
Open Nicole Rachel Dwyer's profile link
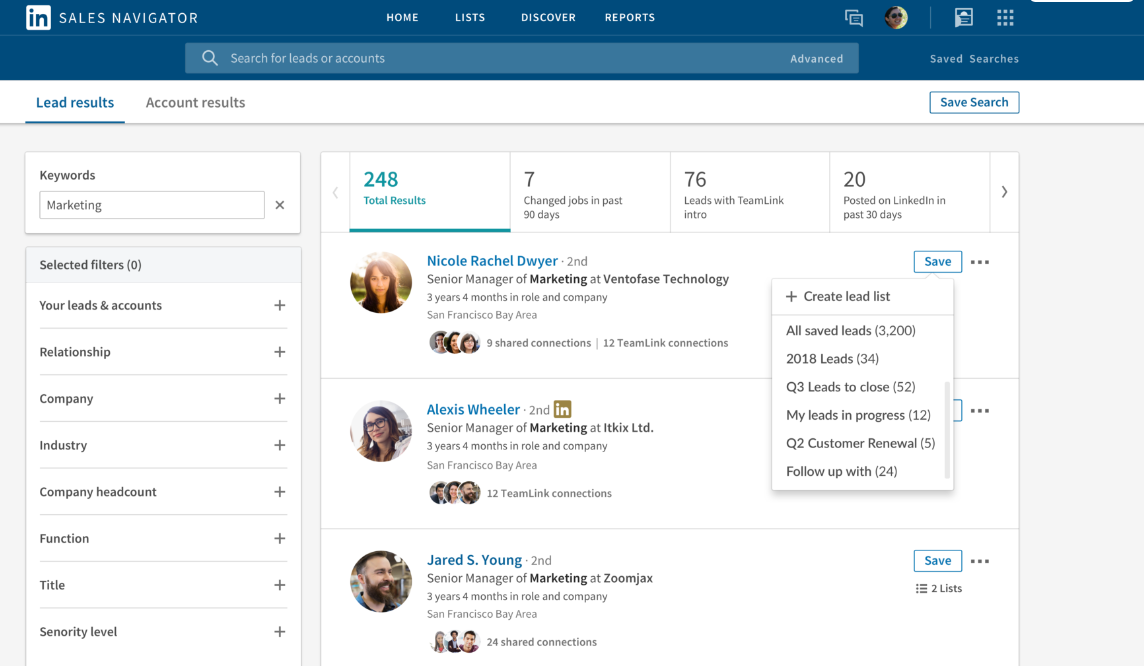492,261
